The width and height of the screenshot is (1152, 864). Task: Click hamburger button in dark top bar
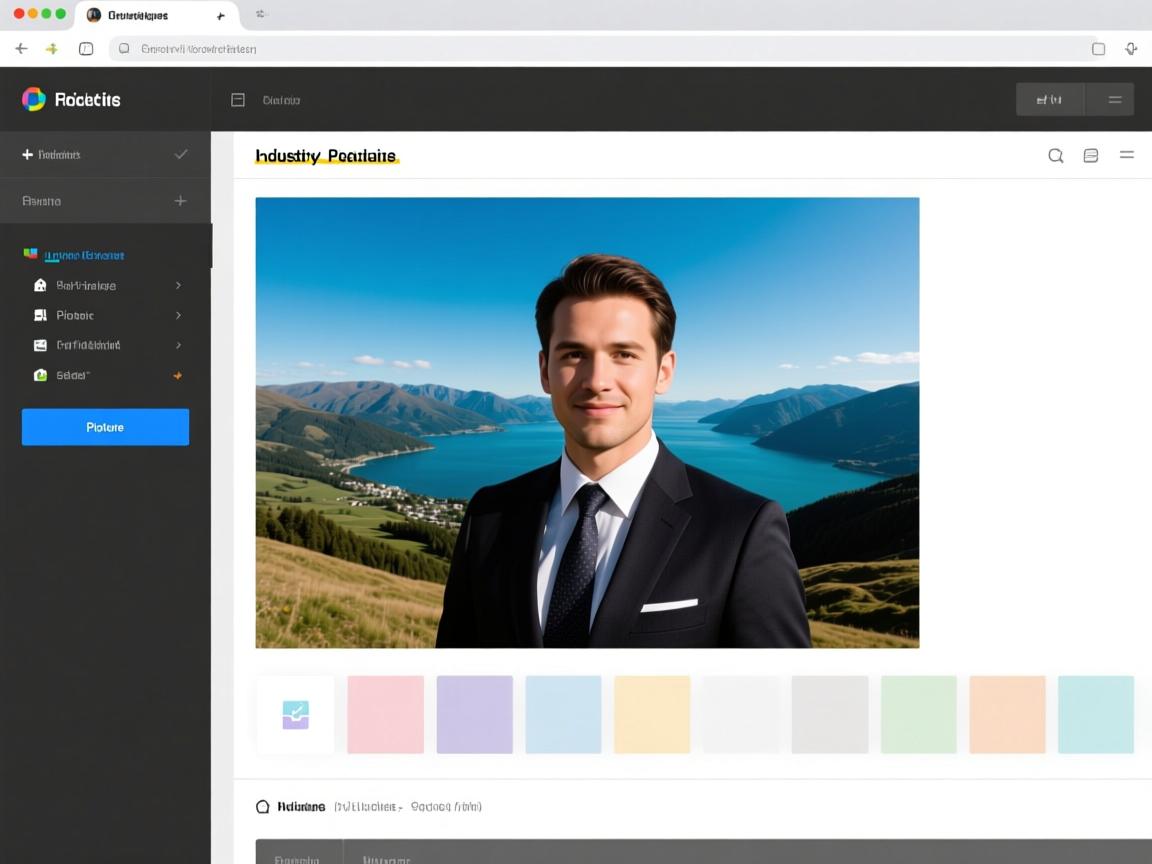pos(1114,100)
